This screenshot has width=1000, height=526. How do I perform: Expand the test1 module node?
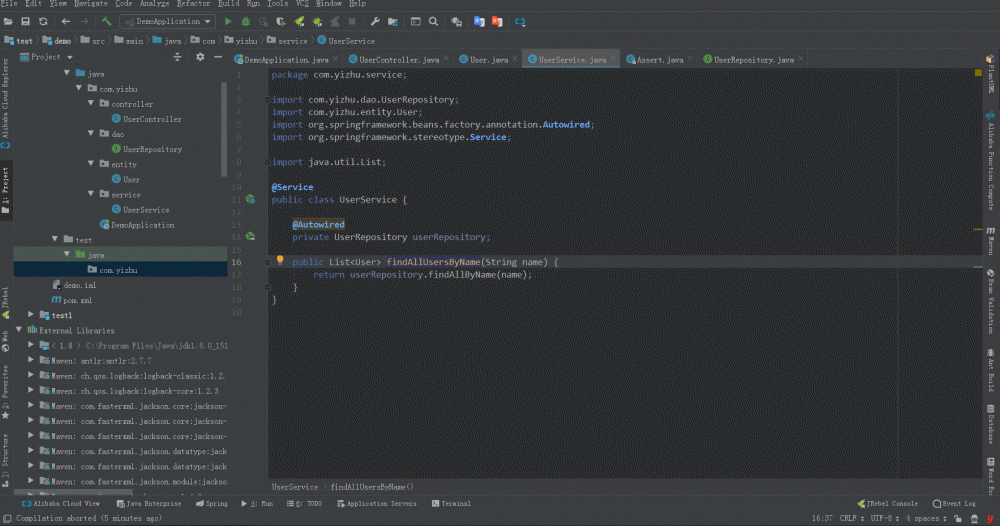tap(31, 315)
